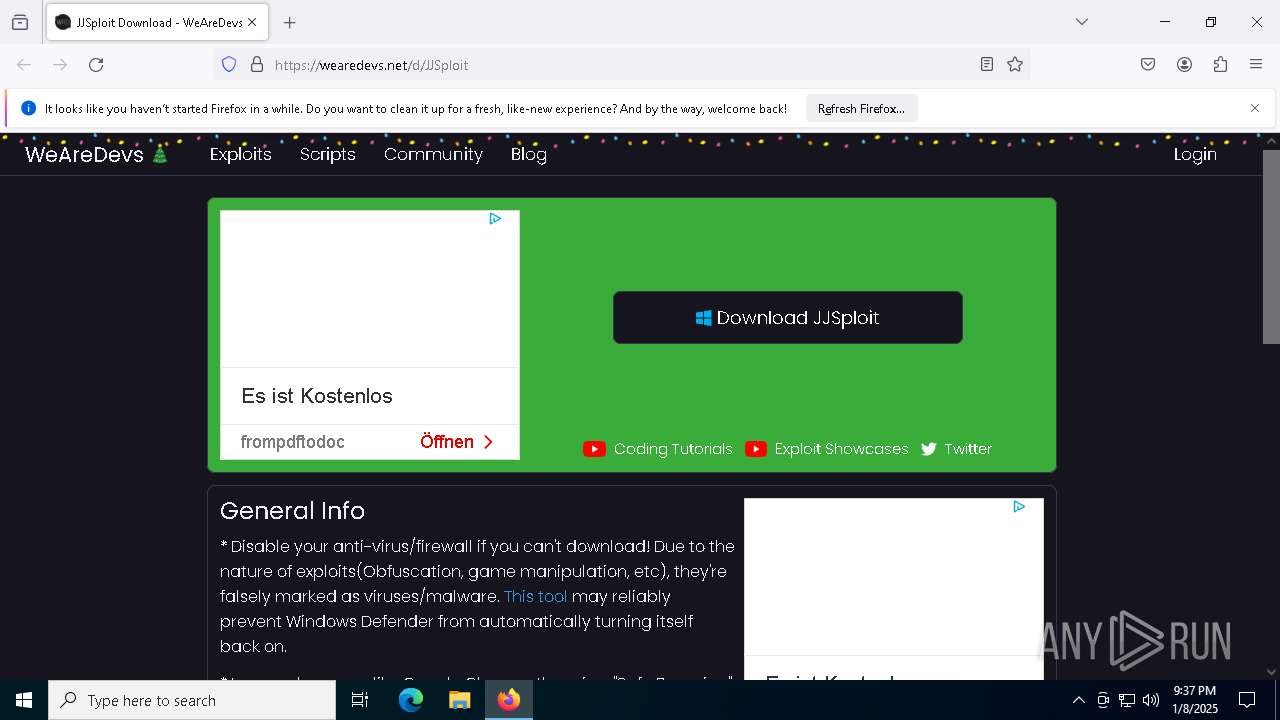Open extensions puzzle icon
The height and width of the screenshot is (720, 1280).
pos(1220,65)
